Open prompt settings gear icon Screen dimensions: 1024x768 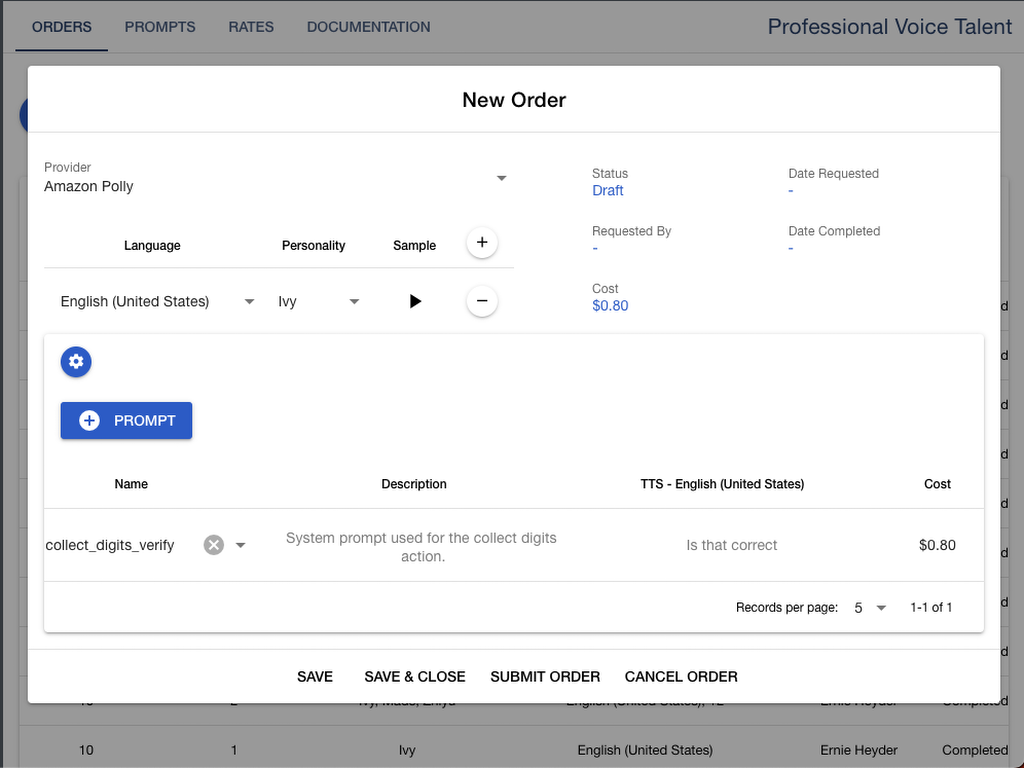coord(76,362)
